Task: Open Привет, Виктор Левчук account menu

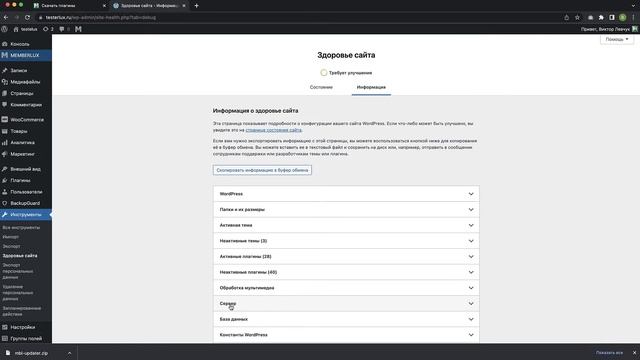Action: 609,29
